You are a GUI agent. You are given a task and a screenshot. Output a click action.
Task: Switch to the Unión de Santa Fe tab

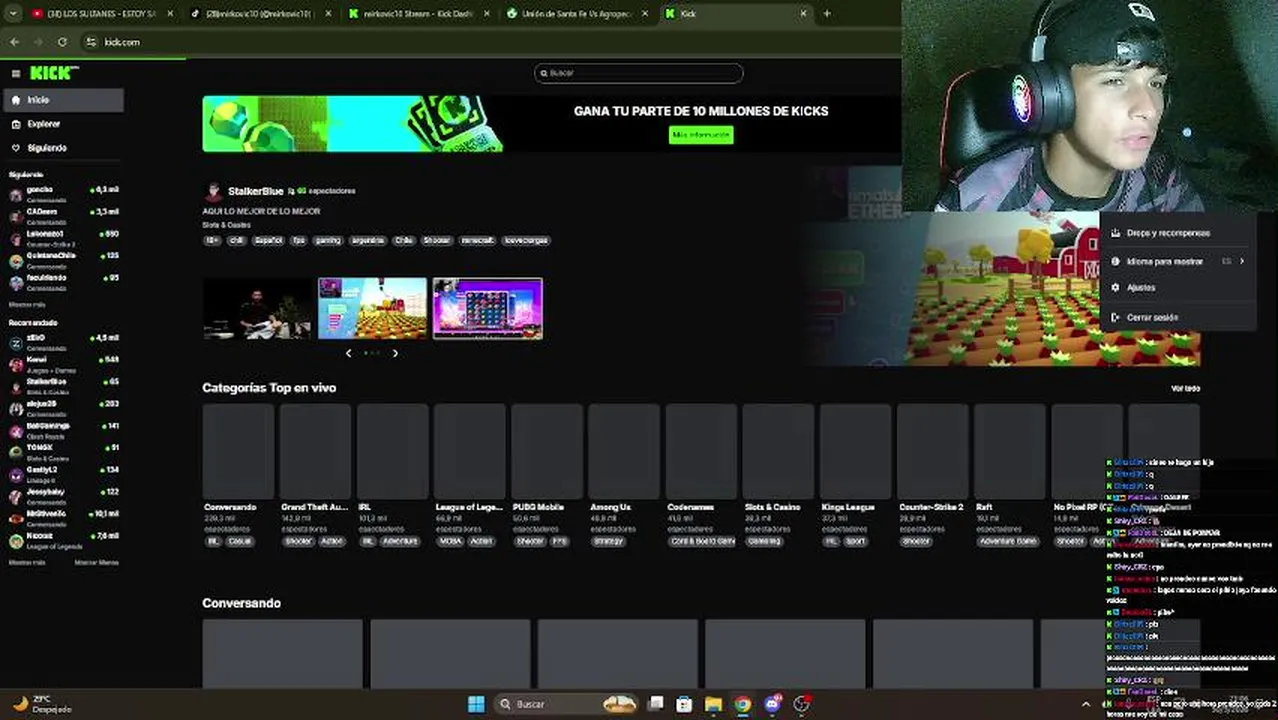tap(577, 14)
